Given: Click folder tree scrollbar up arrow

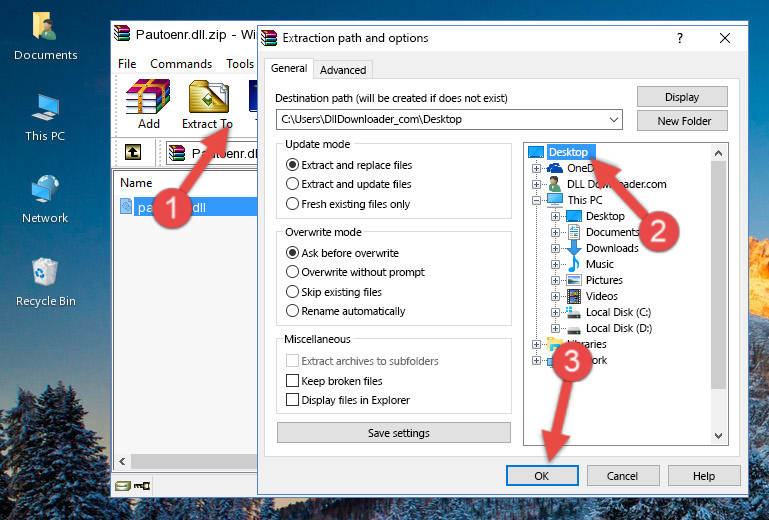Looking at the screenshot, I should point(718,153).
